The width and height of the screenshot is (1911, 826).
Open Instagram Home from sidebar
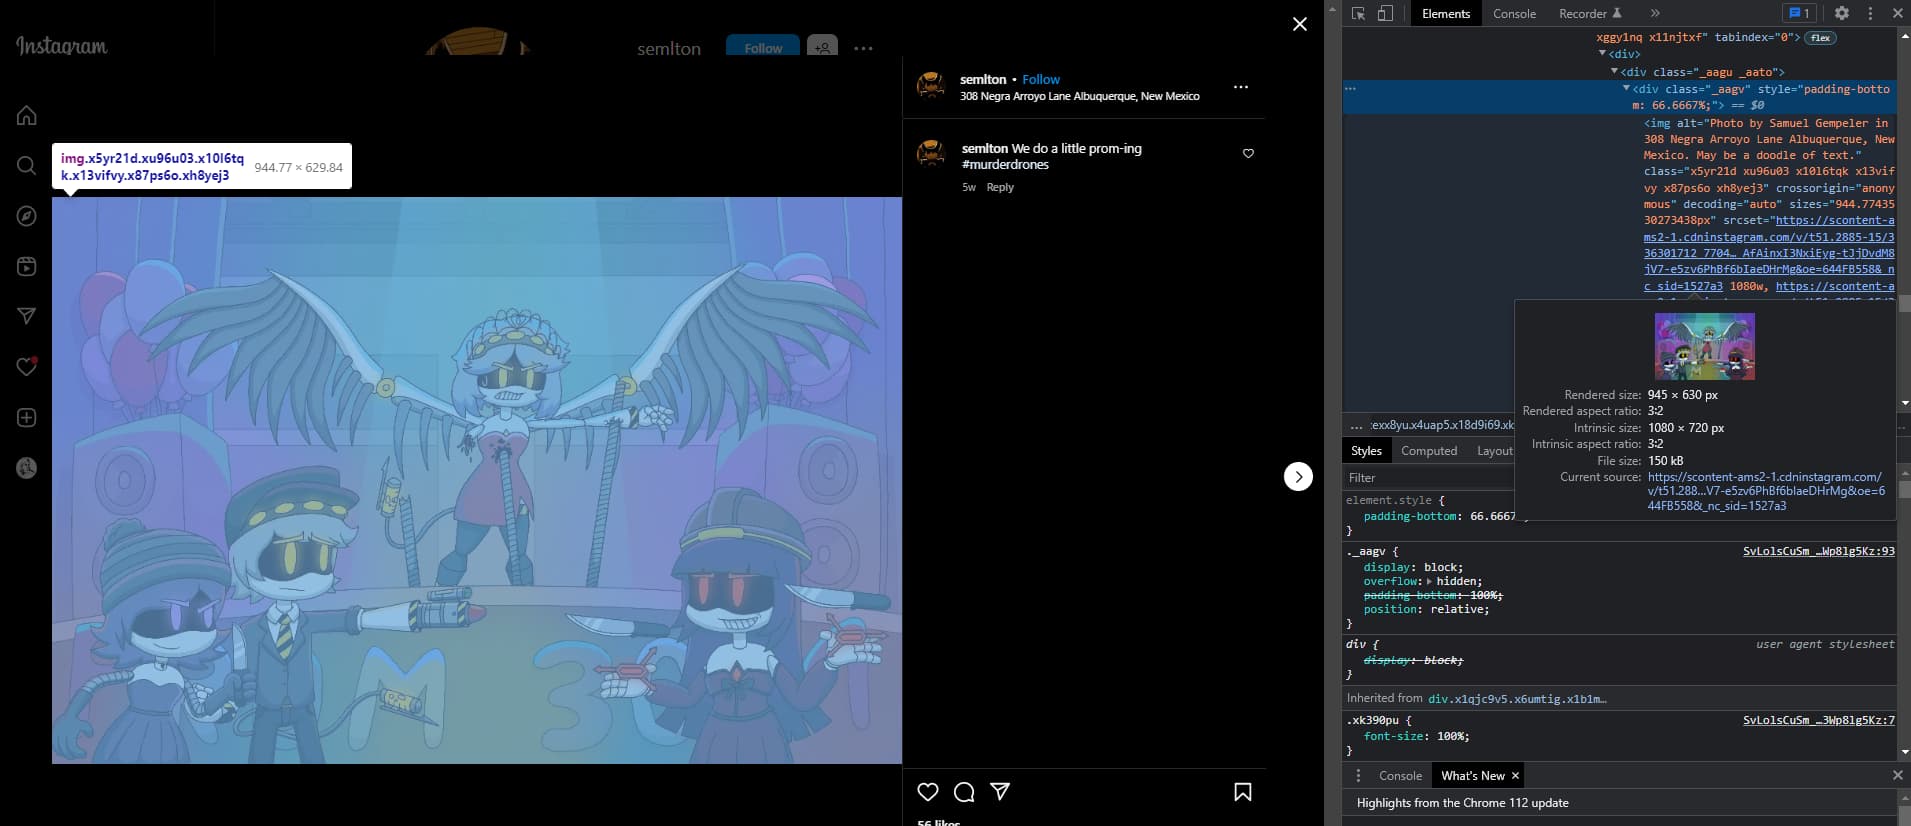[x=27, y=115]
